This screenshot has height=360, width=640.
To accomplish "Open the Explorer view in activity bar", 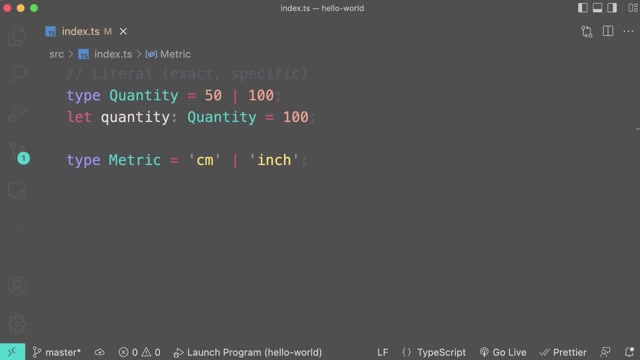I will [17, 36].
